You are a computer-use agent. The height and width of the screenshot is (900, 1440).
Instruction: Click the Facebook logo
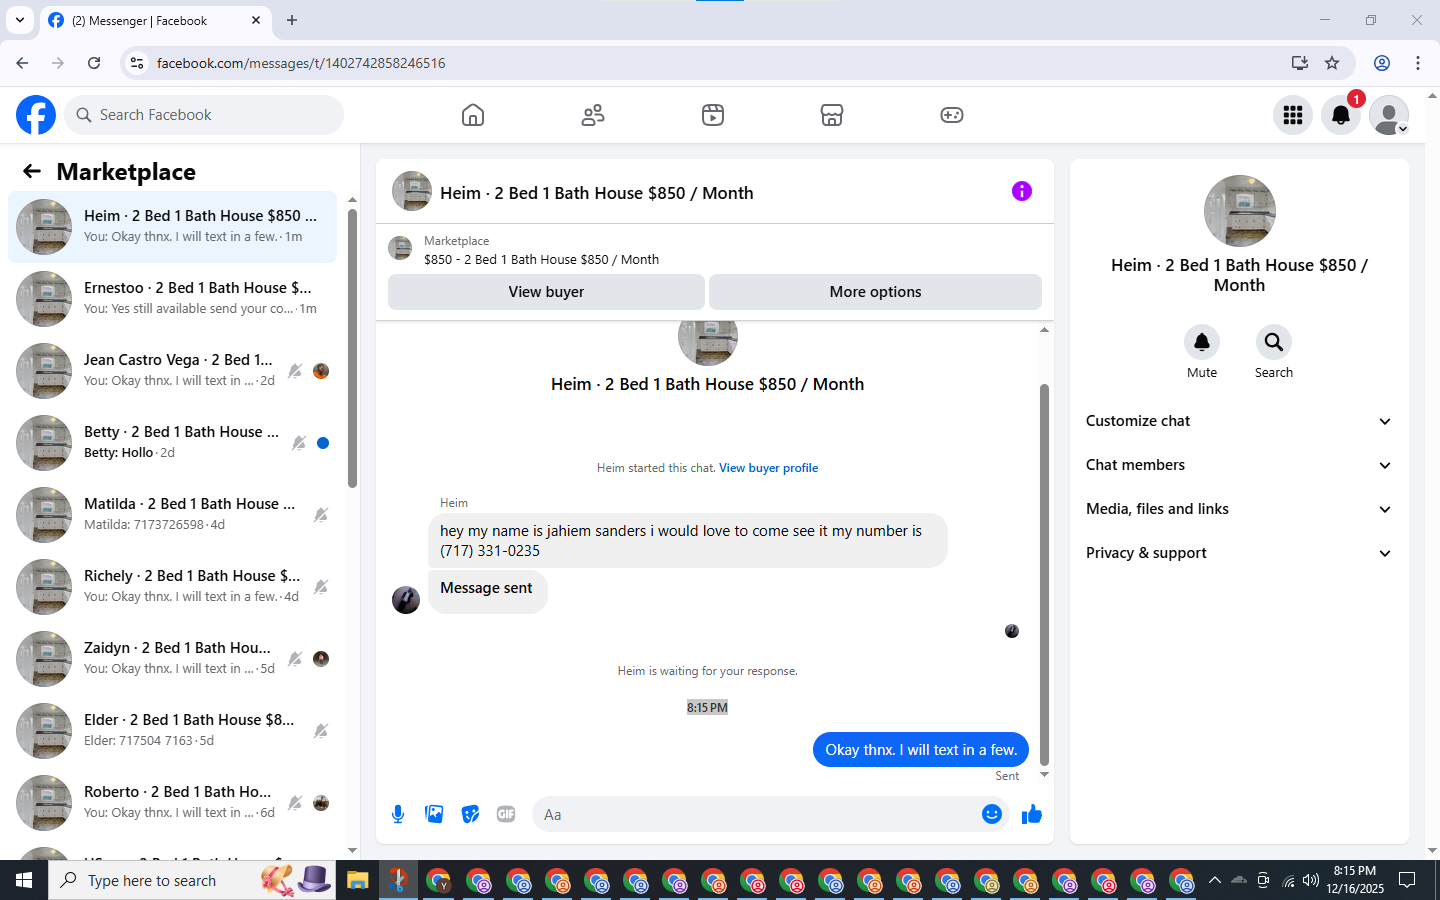pyautogui.click(x=36, y=115)
